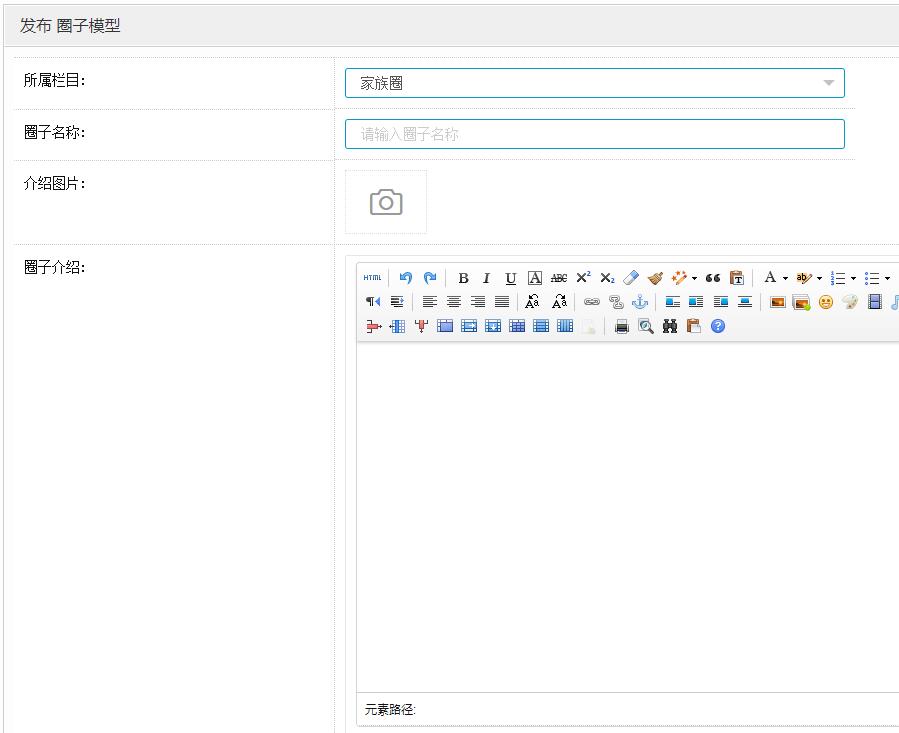Toggle italic formatting
Image resolution: width=899 pixels, height=733 pixels.
[487, 278]
